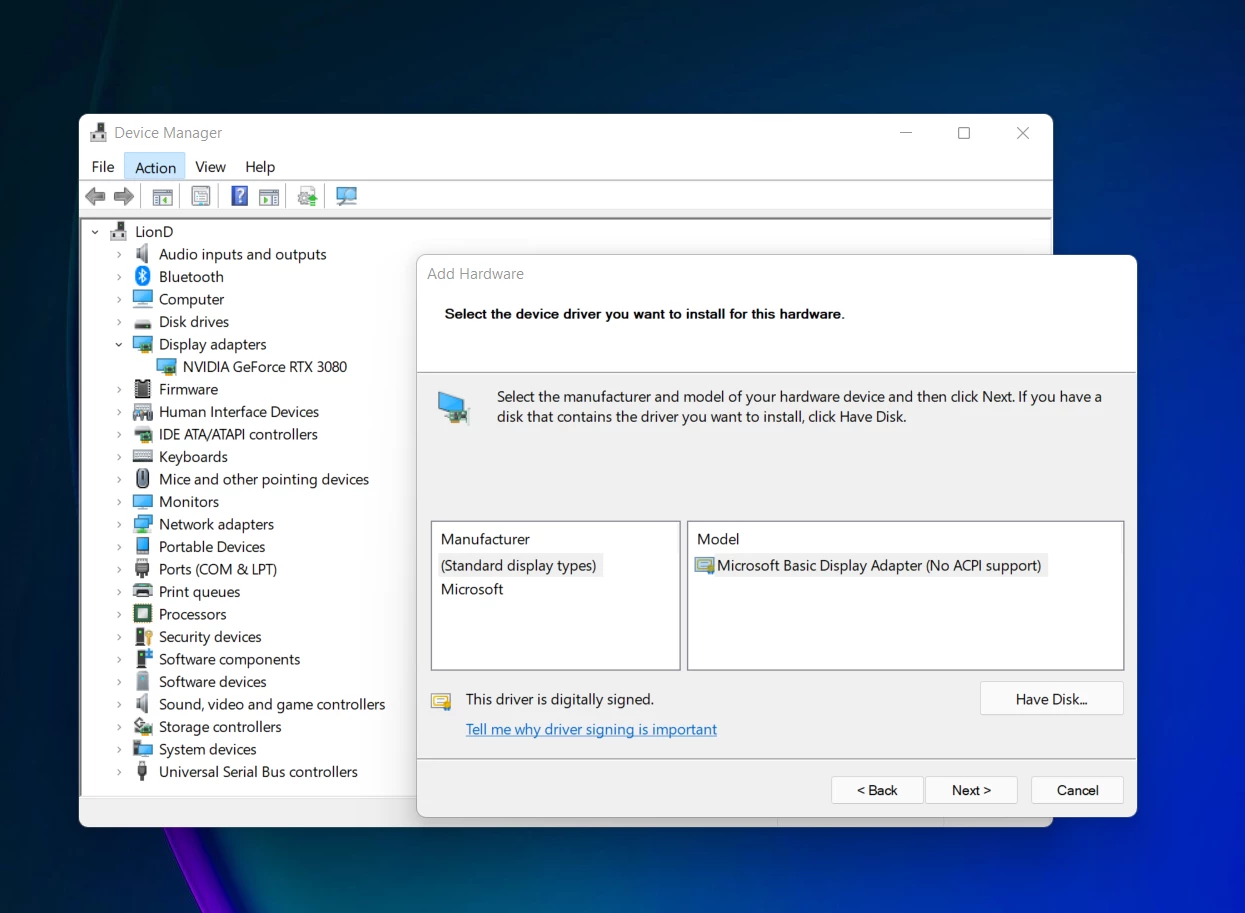The width and height of the screenshot is (1245, 913).
Task: Select the Firmware tree item label
Action: tap(188, 389)
